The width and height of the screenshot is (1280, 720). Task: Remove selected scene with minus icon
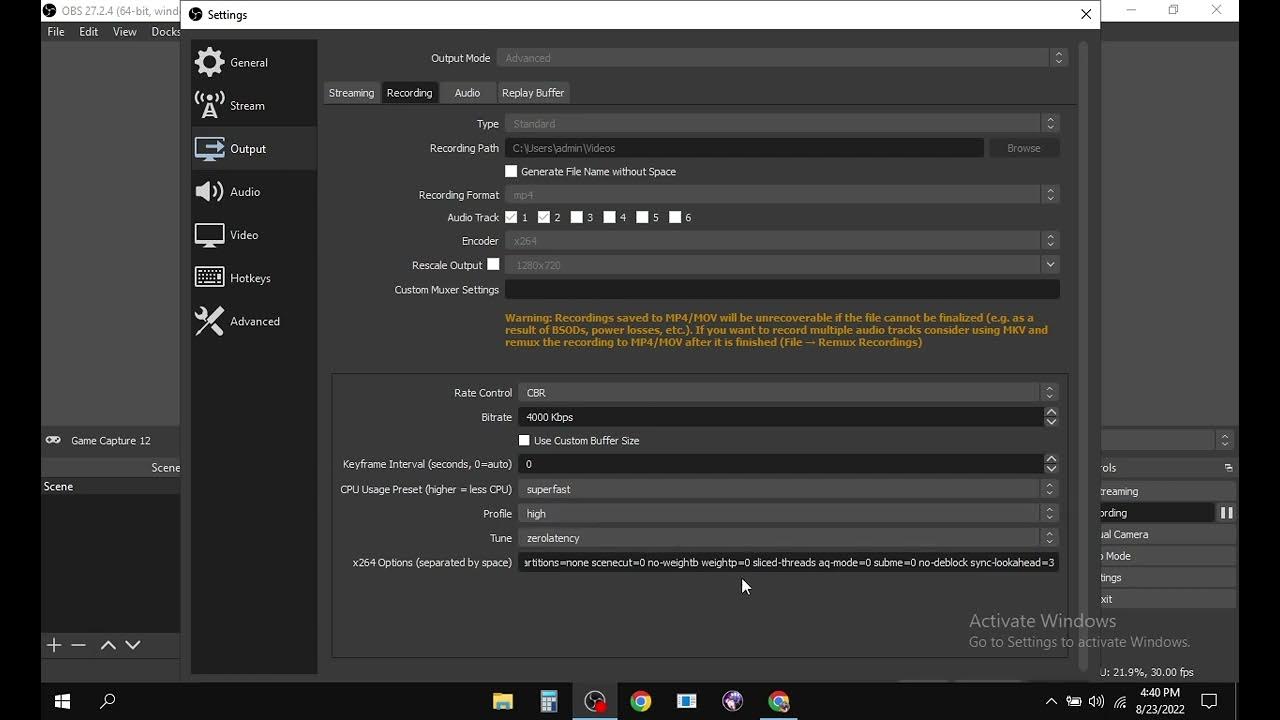click(79, 645)
